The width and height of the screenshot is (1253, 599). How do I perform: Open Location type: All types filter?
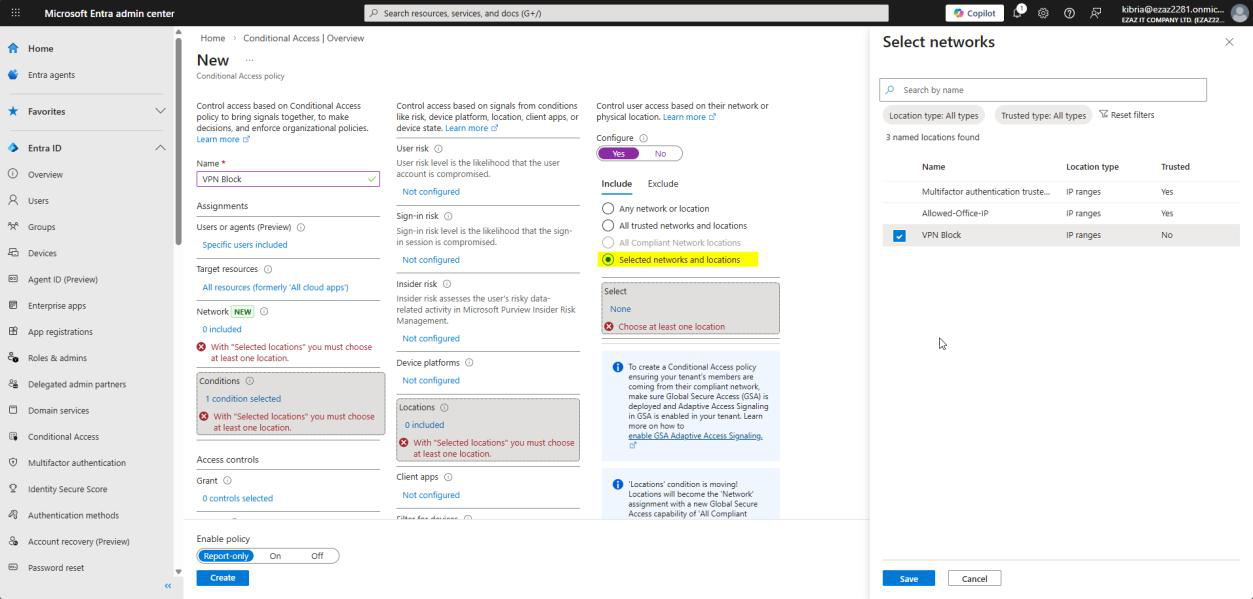click(933, 115)
